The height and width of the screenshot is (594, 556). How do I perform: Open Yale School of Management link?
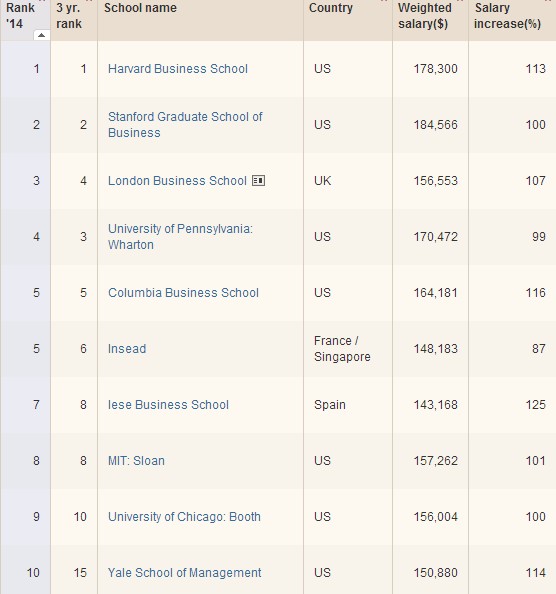[x=184, y=573]
